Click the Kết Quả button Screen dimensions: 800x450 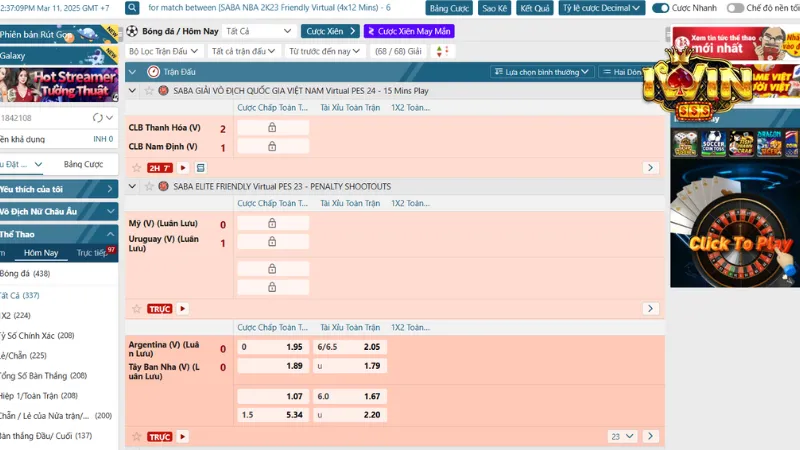click(535, 8)
